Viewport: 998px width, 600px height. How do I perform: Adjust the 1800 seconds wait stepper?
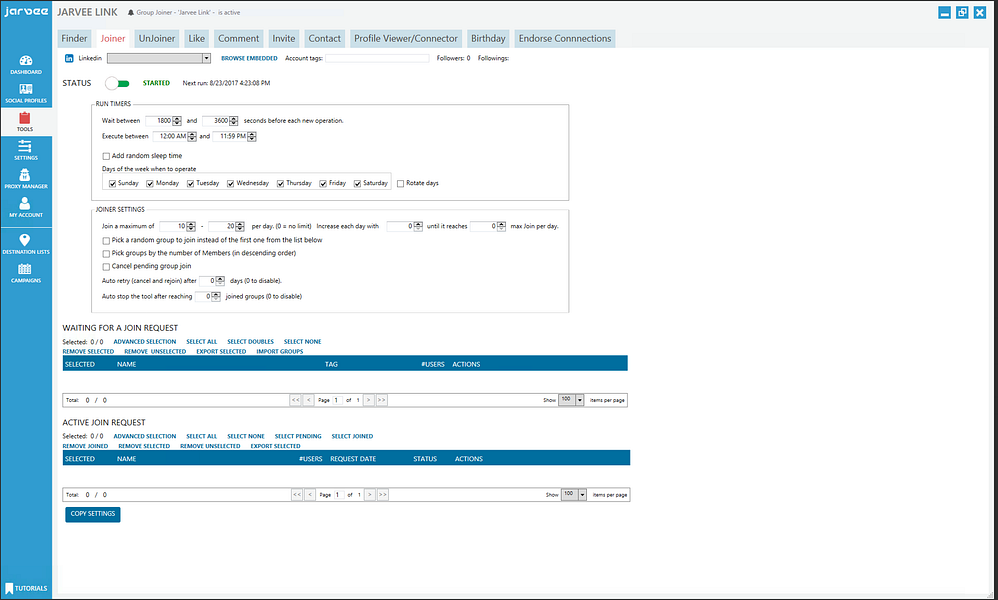click(x=177, y=121)
